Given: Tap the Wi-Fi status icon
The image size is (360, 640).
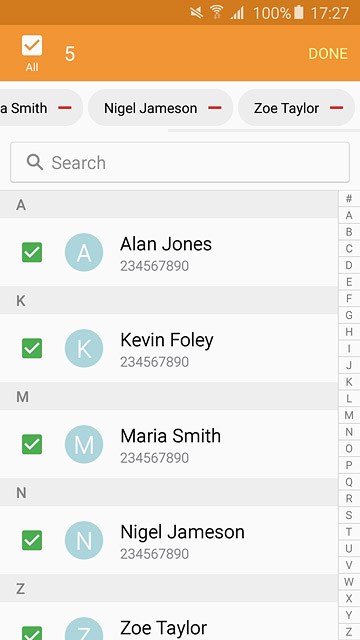Looking at the screenshot, I should click(217, 13).
